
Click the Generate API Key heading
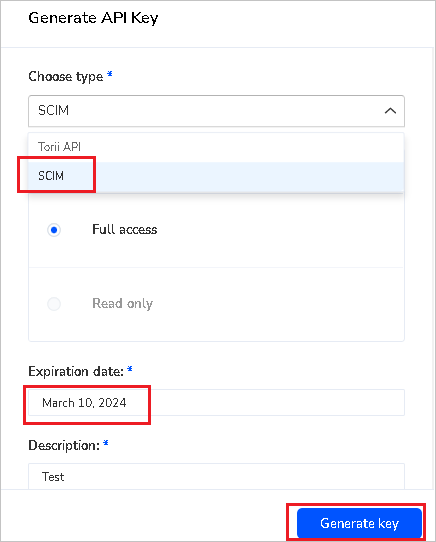[93, 18]
